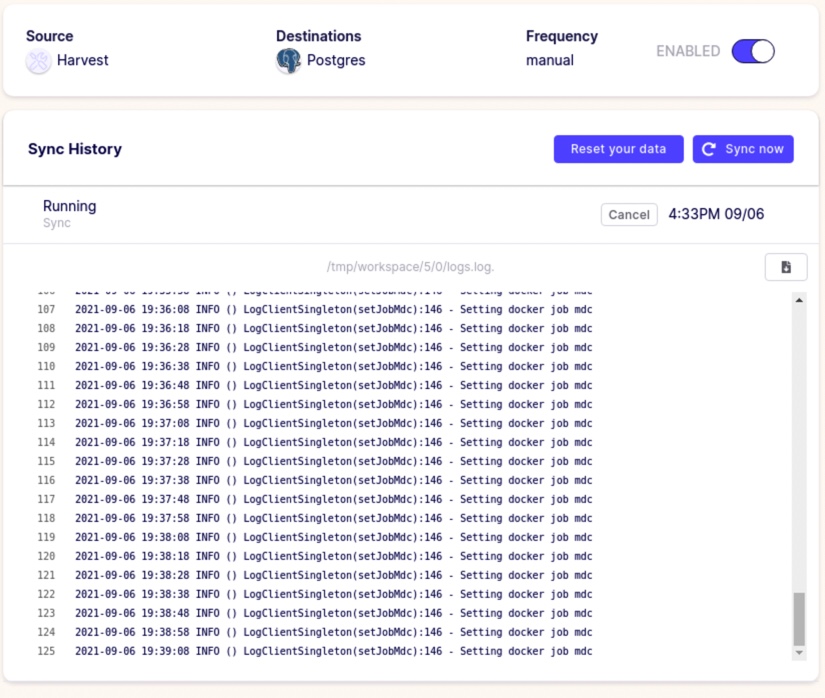Select log line 108 at 19:36:18
The image size is (825, 698).
315,328
